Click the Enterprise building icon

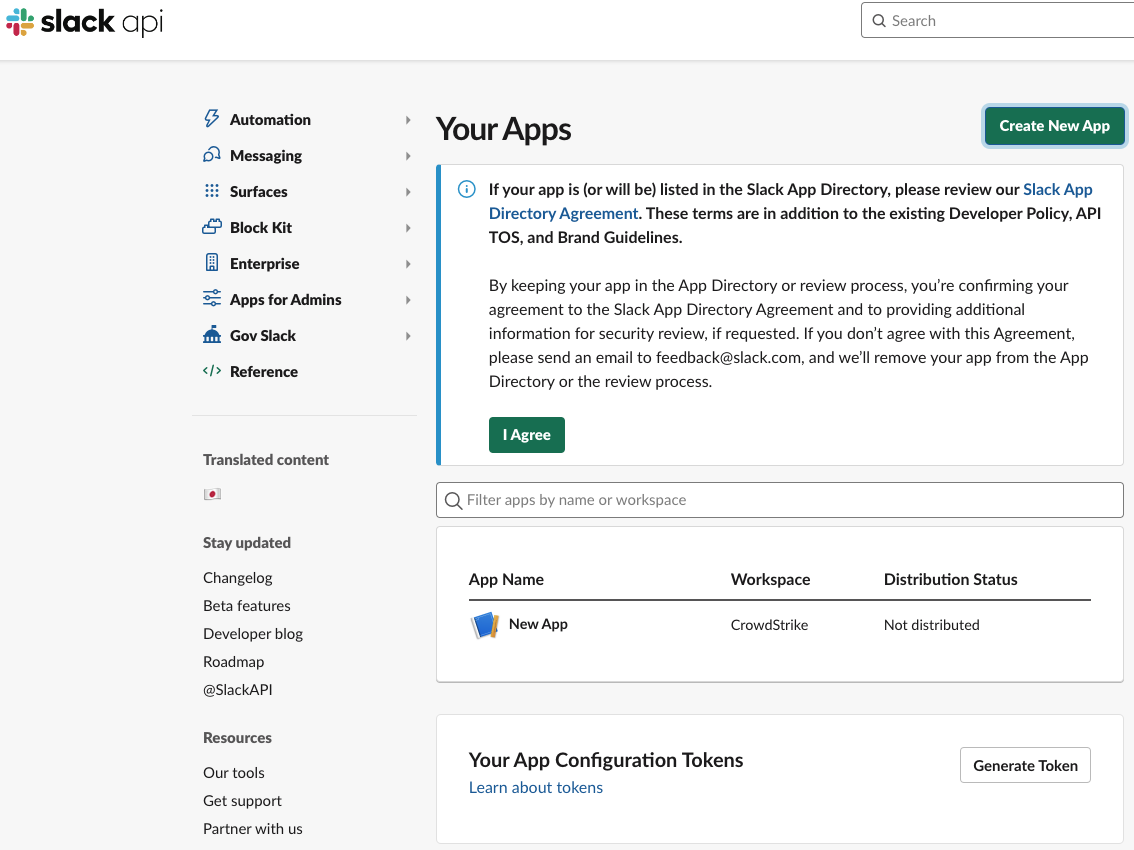(x=212, y=263)
